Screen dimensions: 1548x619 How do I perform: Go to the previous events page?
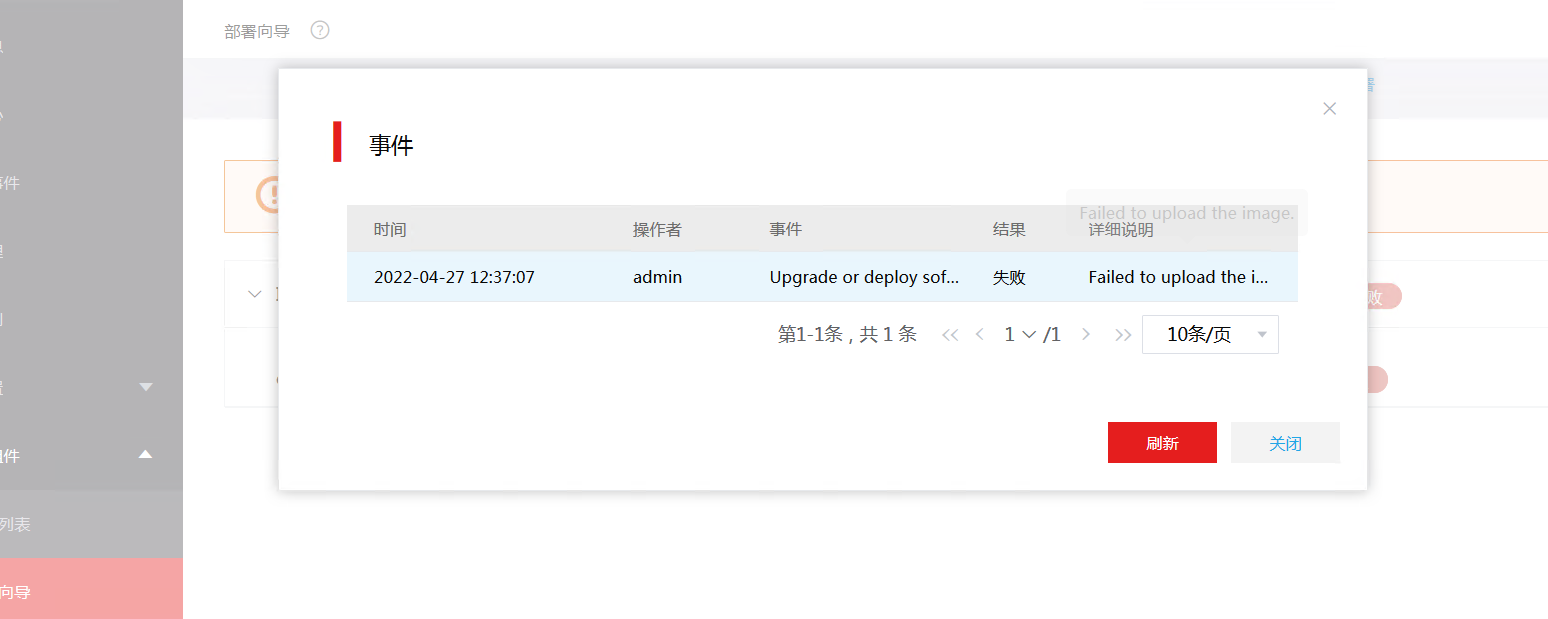point(980,335)
